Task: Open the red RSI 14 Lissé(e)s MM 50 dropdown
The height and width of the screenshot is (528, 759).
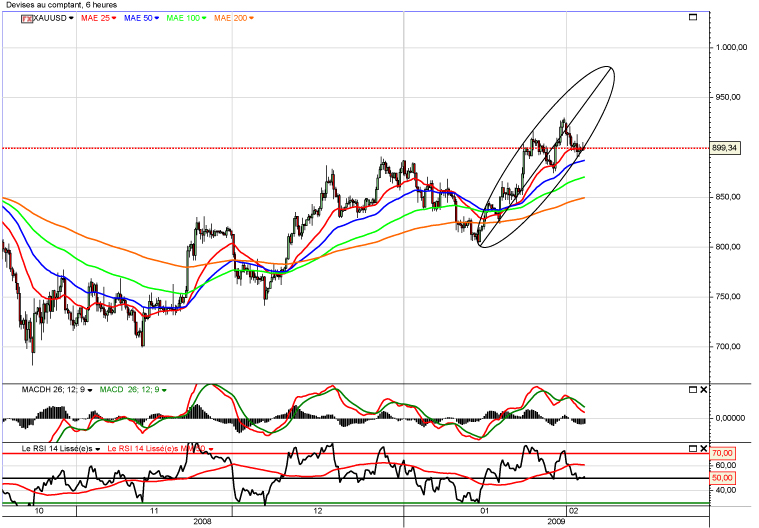Action: pyautogui.click(x=211, y=449)
